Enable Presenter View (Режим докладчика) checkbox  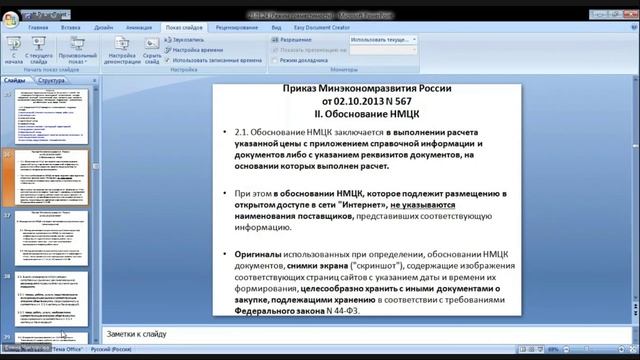tap(275, 60)
